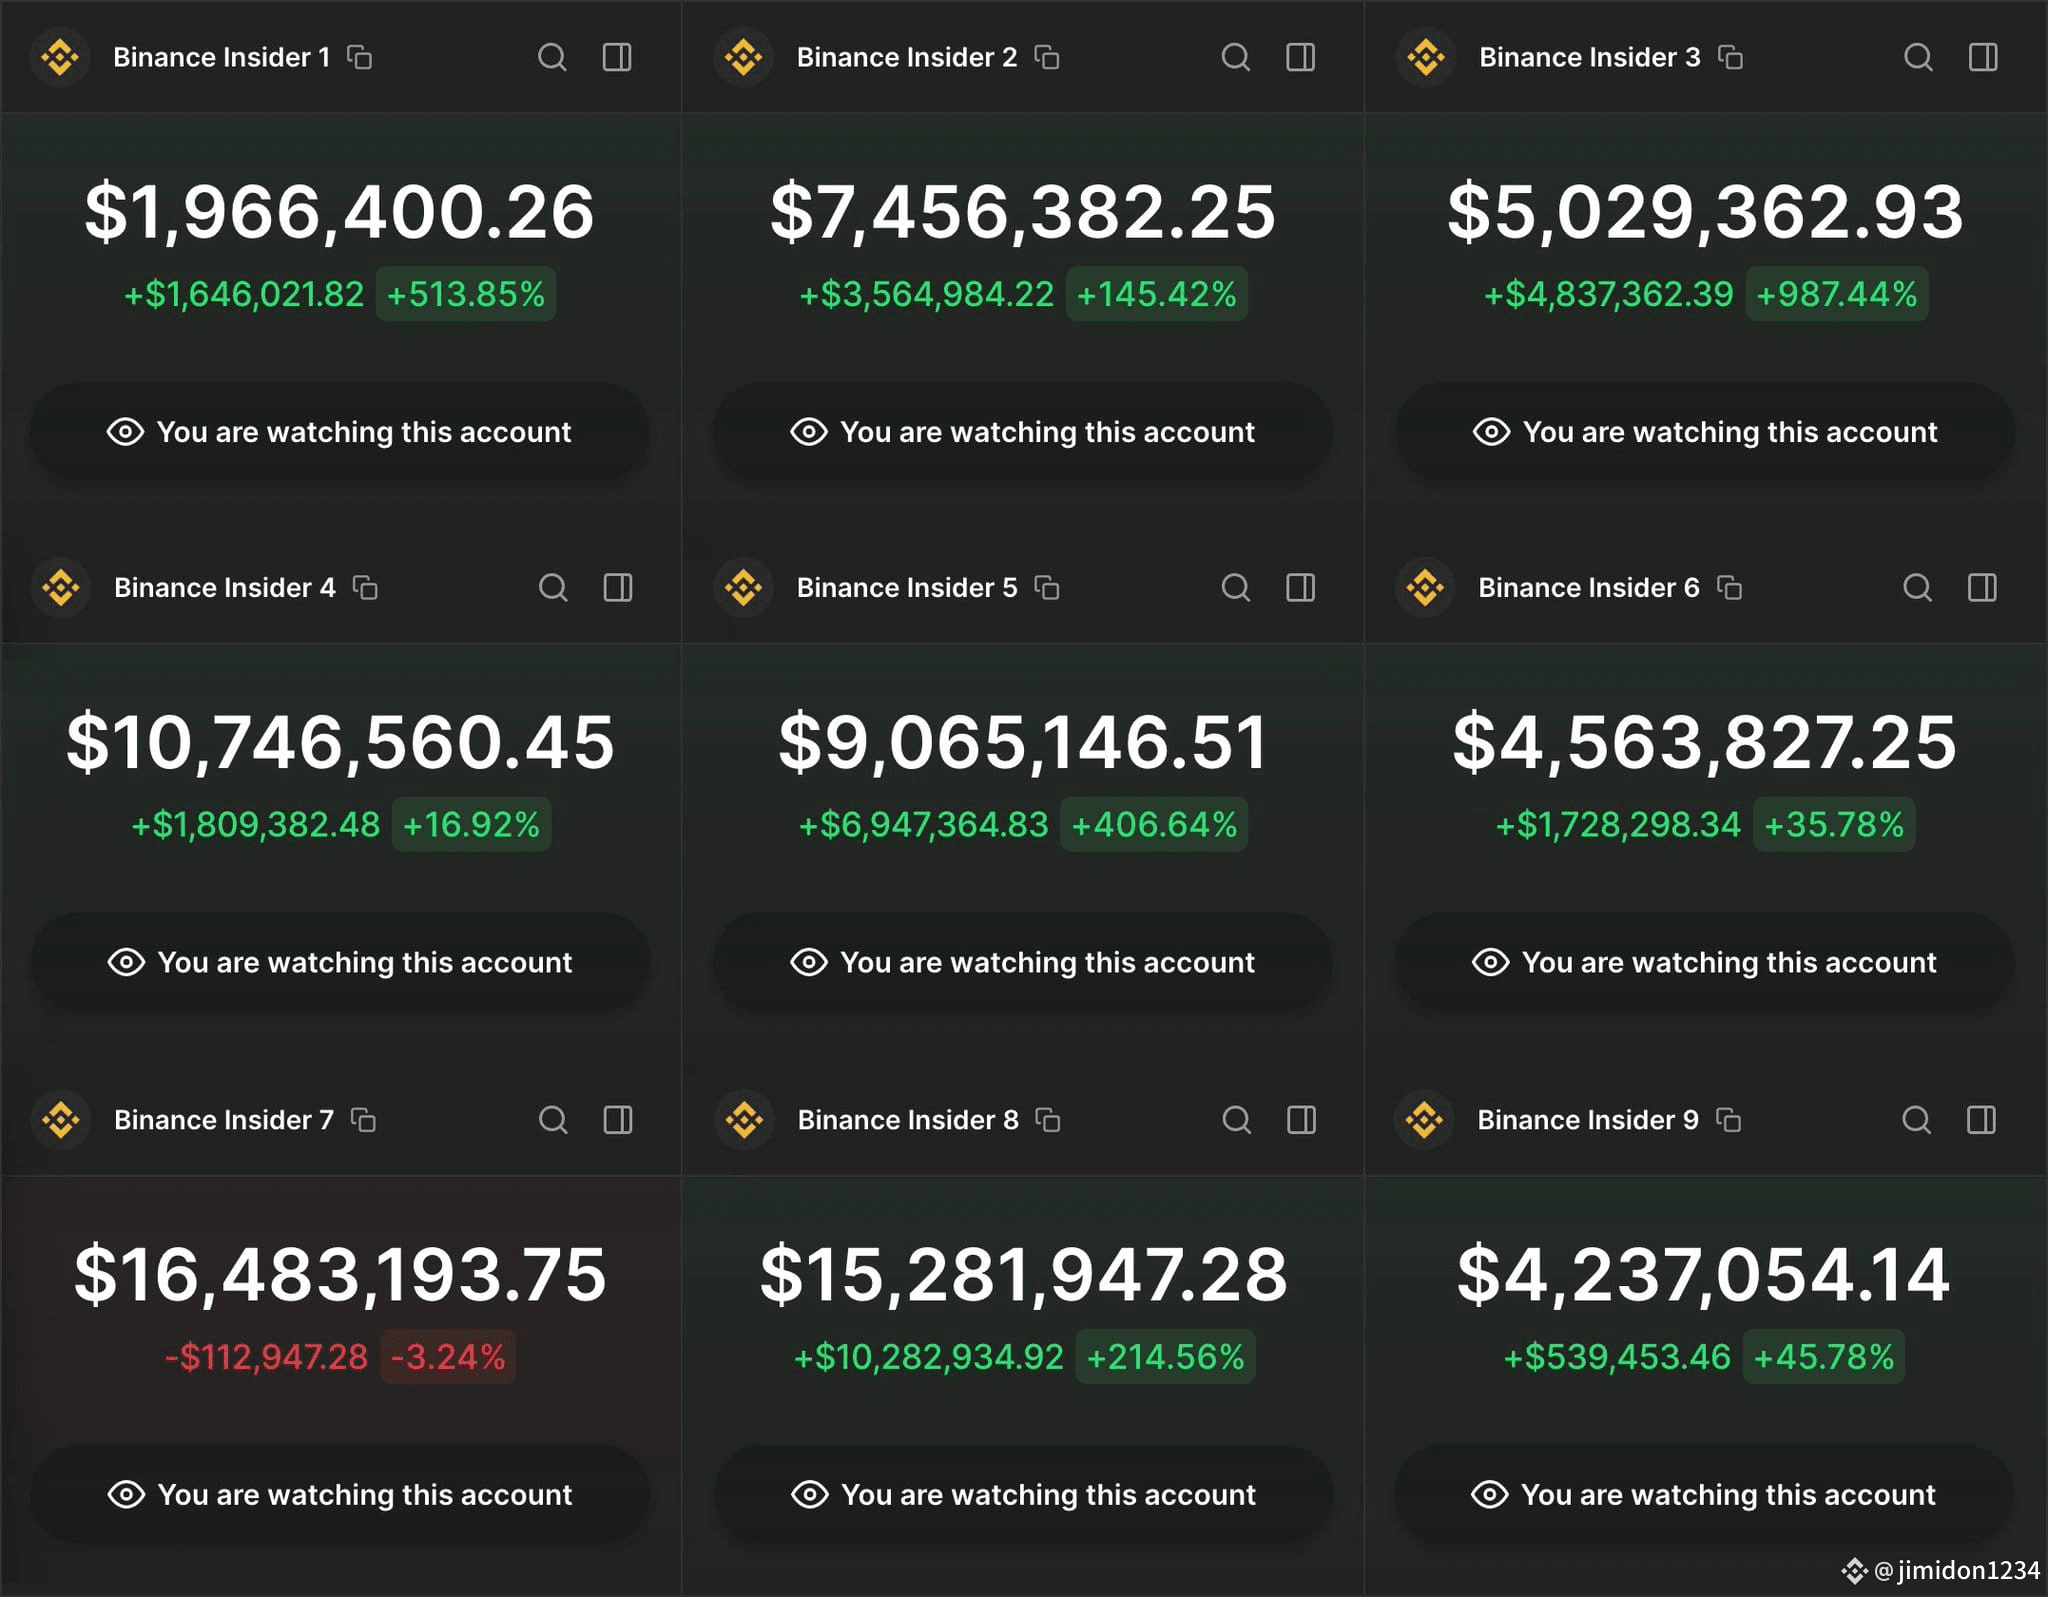The image size is (2048, 1597).
Task: Search within the Binance Insider 2 account
Action: (1236, 58)
